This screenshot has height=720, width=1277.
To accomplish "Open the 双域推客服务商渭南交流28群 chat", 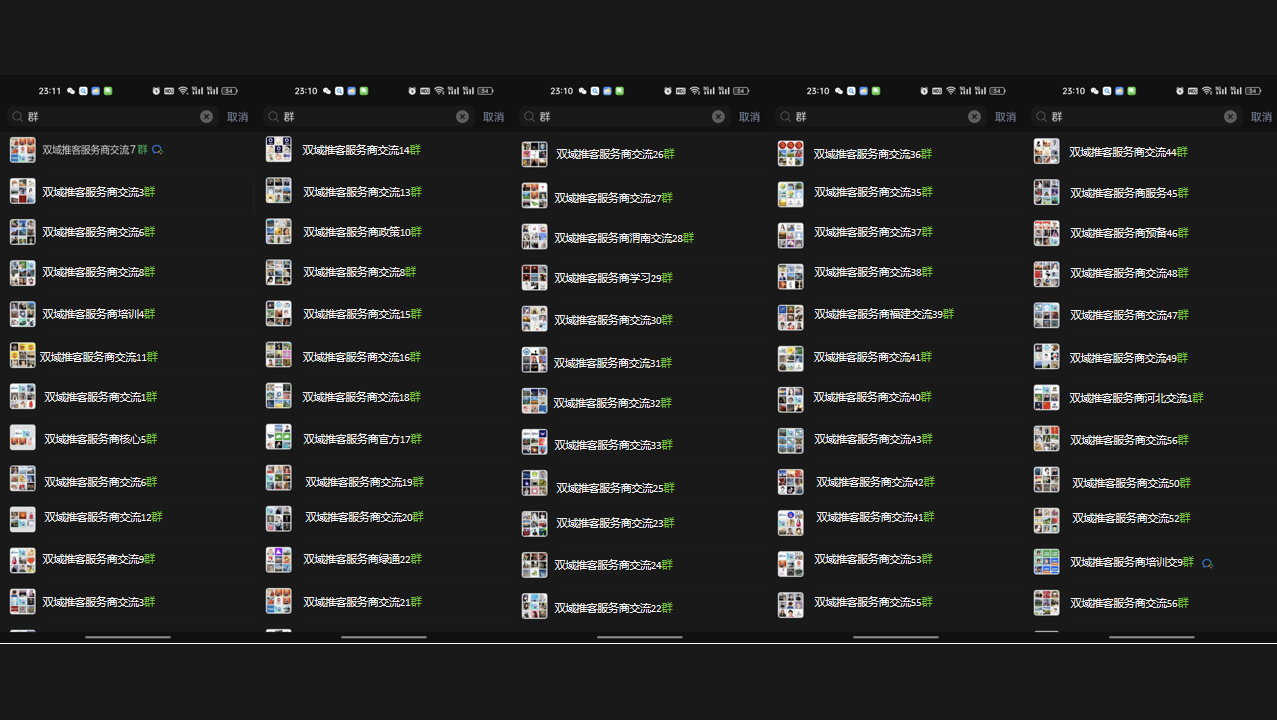I will (623, 238).
